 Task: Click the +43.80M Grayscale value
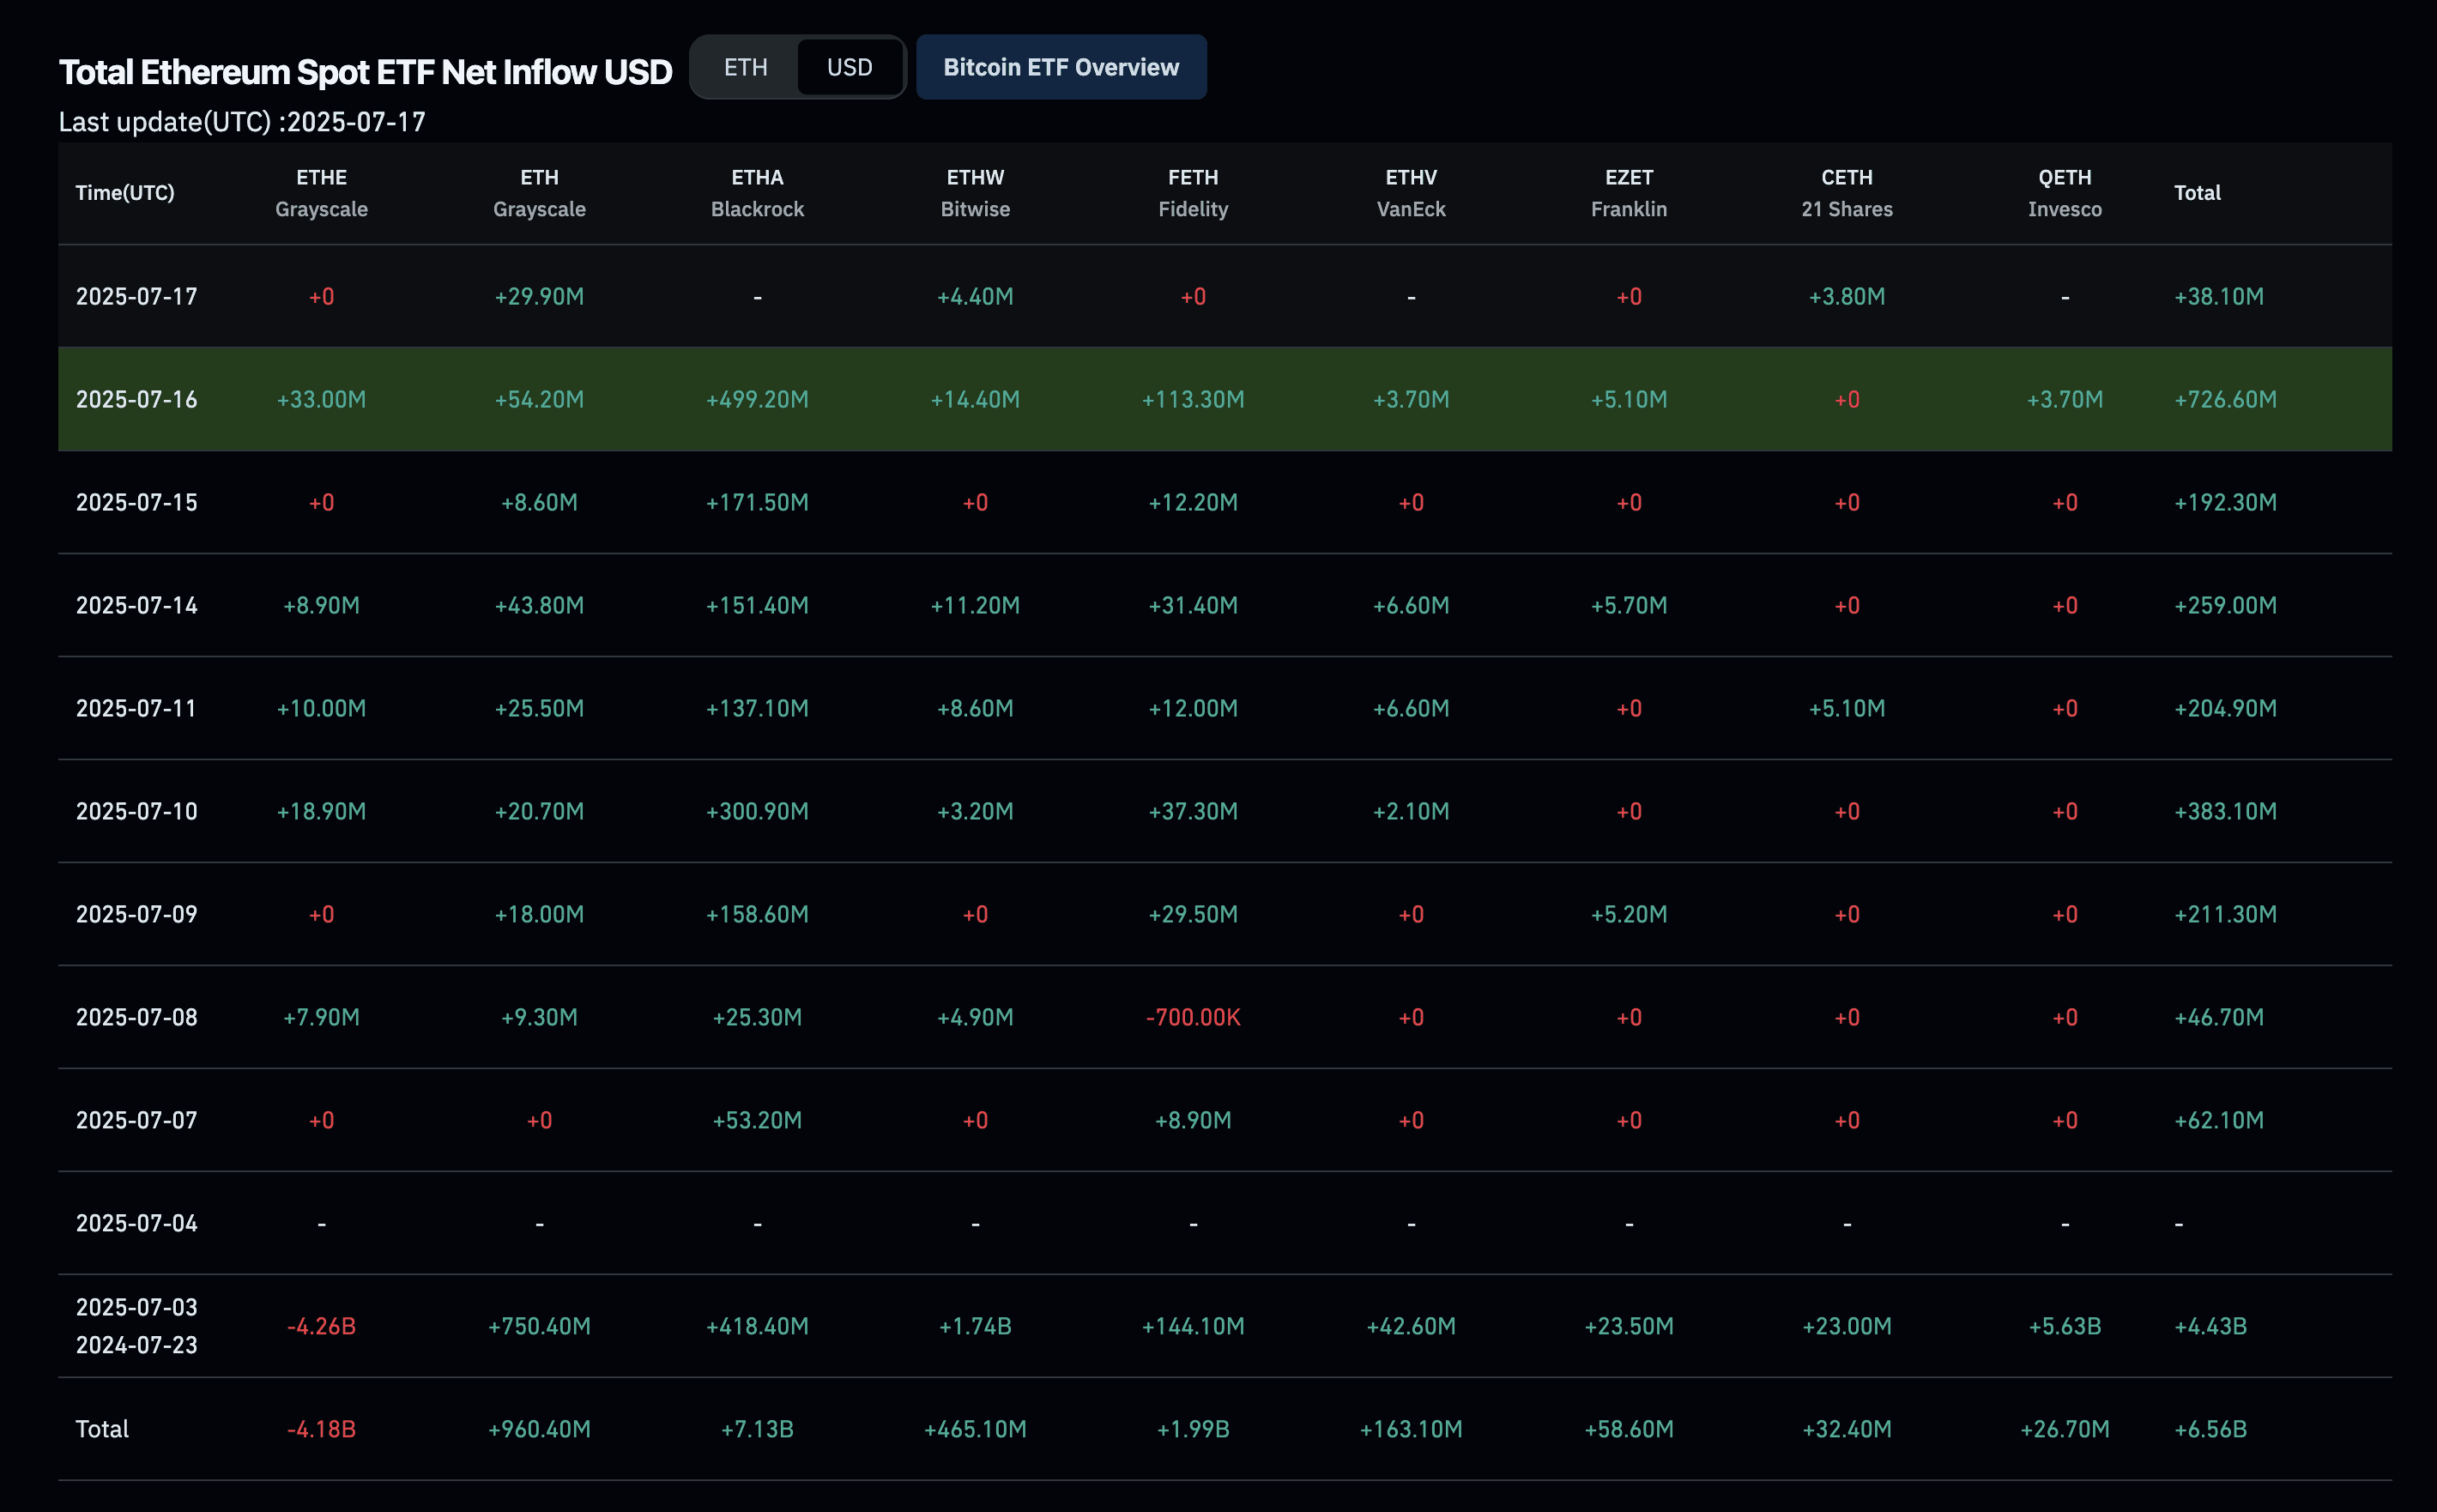pyautogui.click(x=539, y=606)
